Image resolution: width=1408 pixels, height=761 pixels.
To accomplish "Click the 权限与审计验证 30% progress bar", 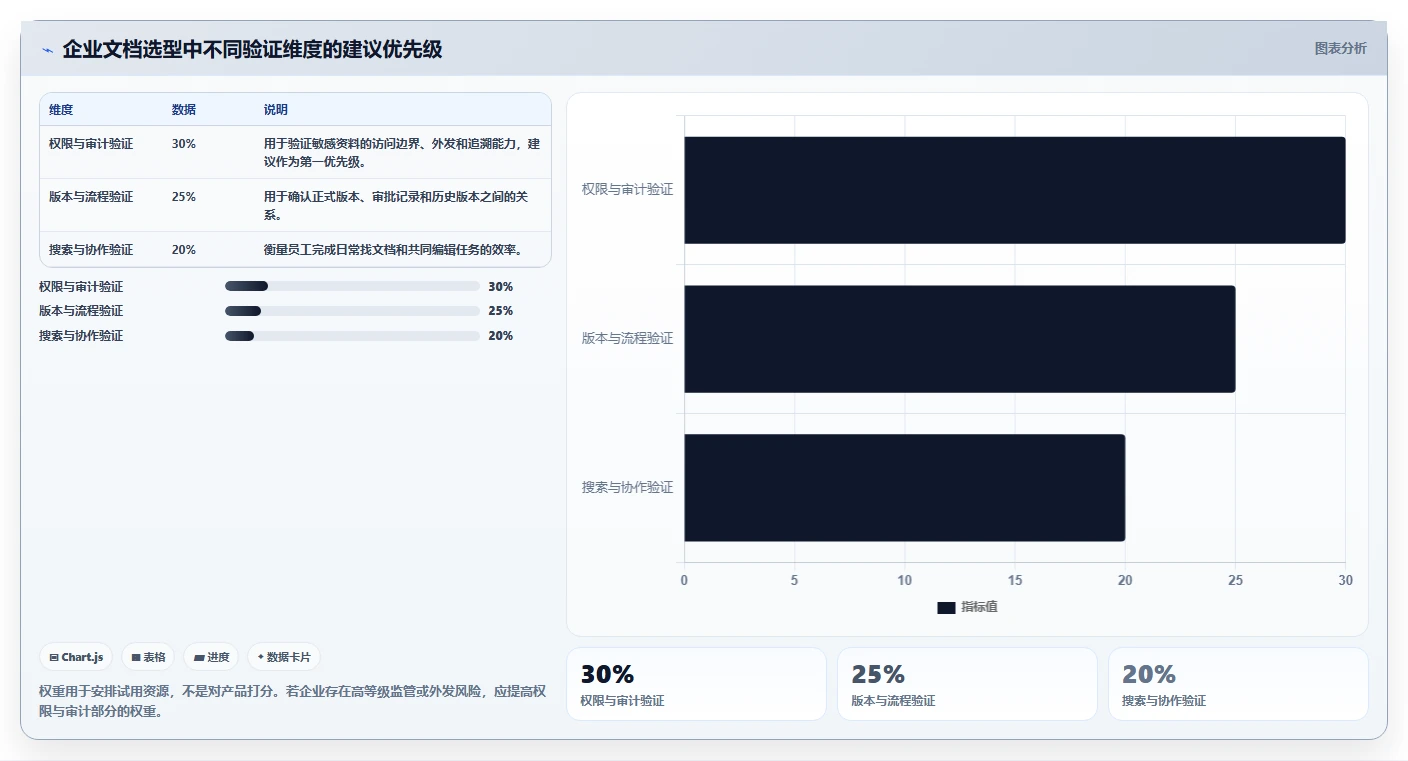I will point(352,286).
